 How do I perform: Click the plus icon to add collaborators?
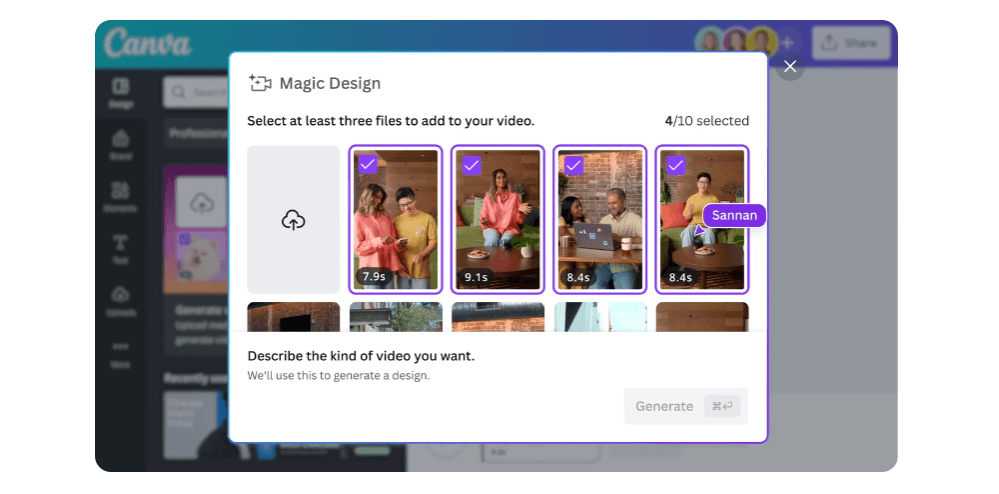pyautogui.click(x=788, y=43)
